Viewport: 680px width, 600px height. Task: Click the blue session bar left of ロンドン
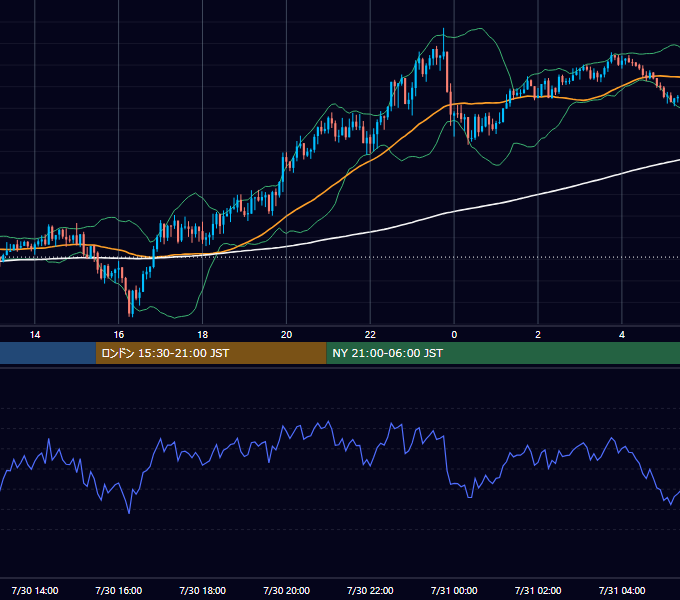[48, 353]
